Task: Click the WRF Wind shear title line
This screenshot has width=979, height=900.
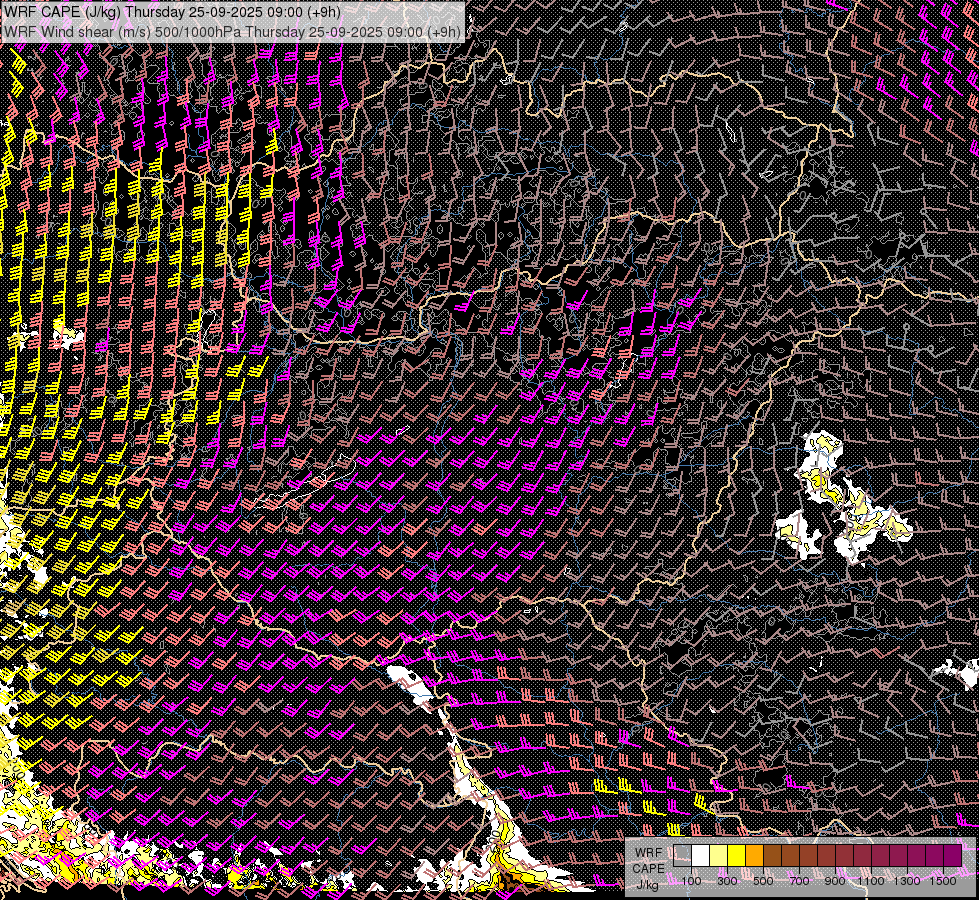Action: (x=232, y=31)
